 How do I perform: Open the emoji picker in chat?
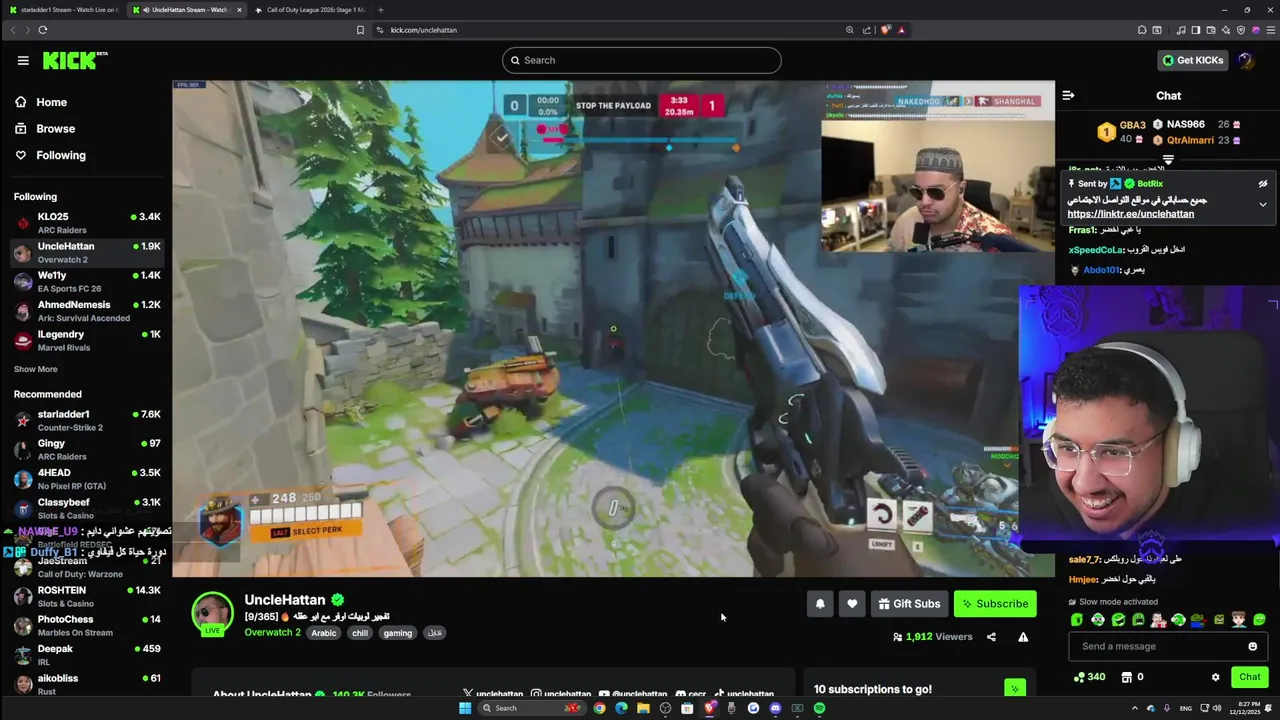[x=1253, y=646]
